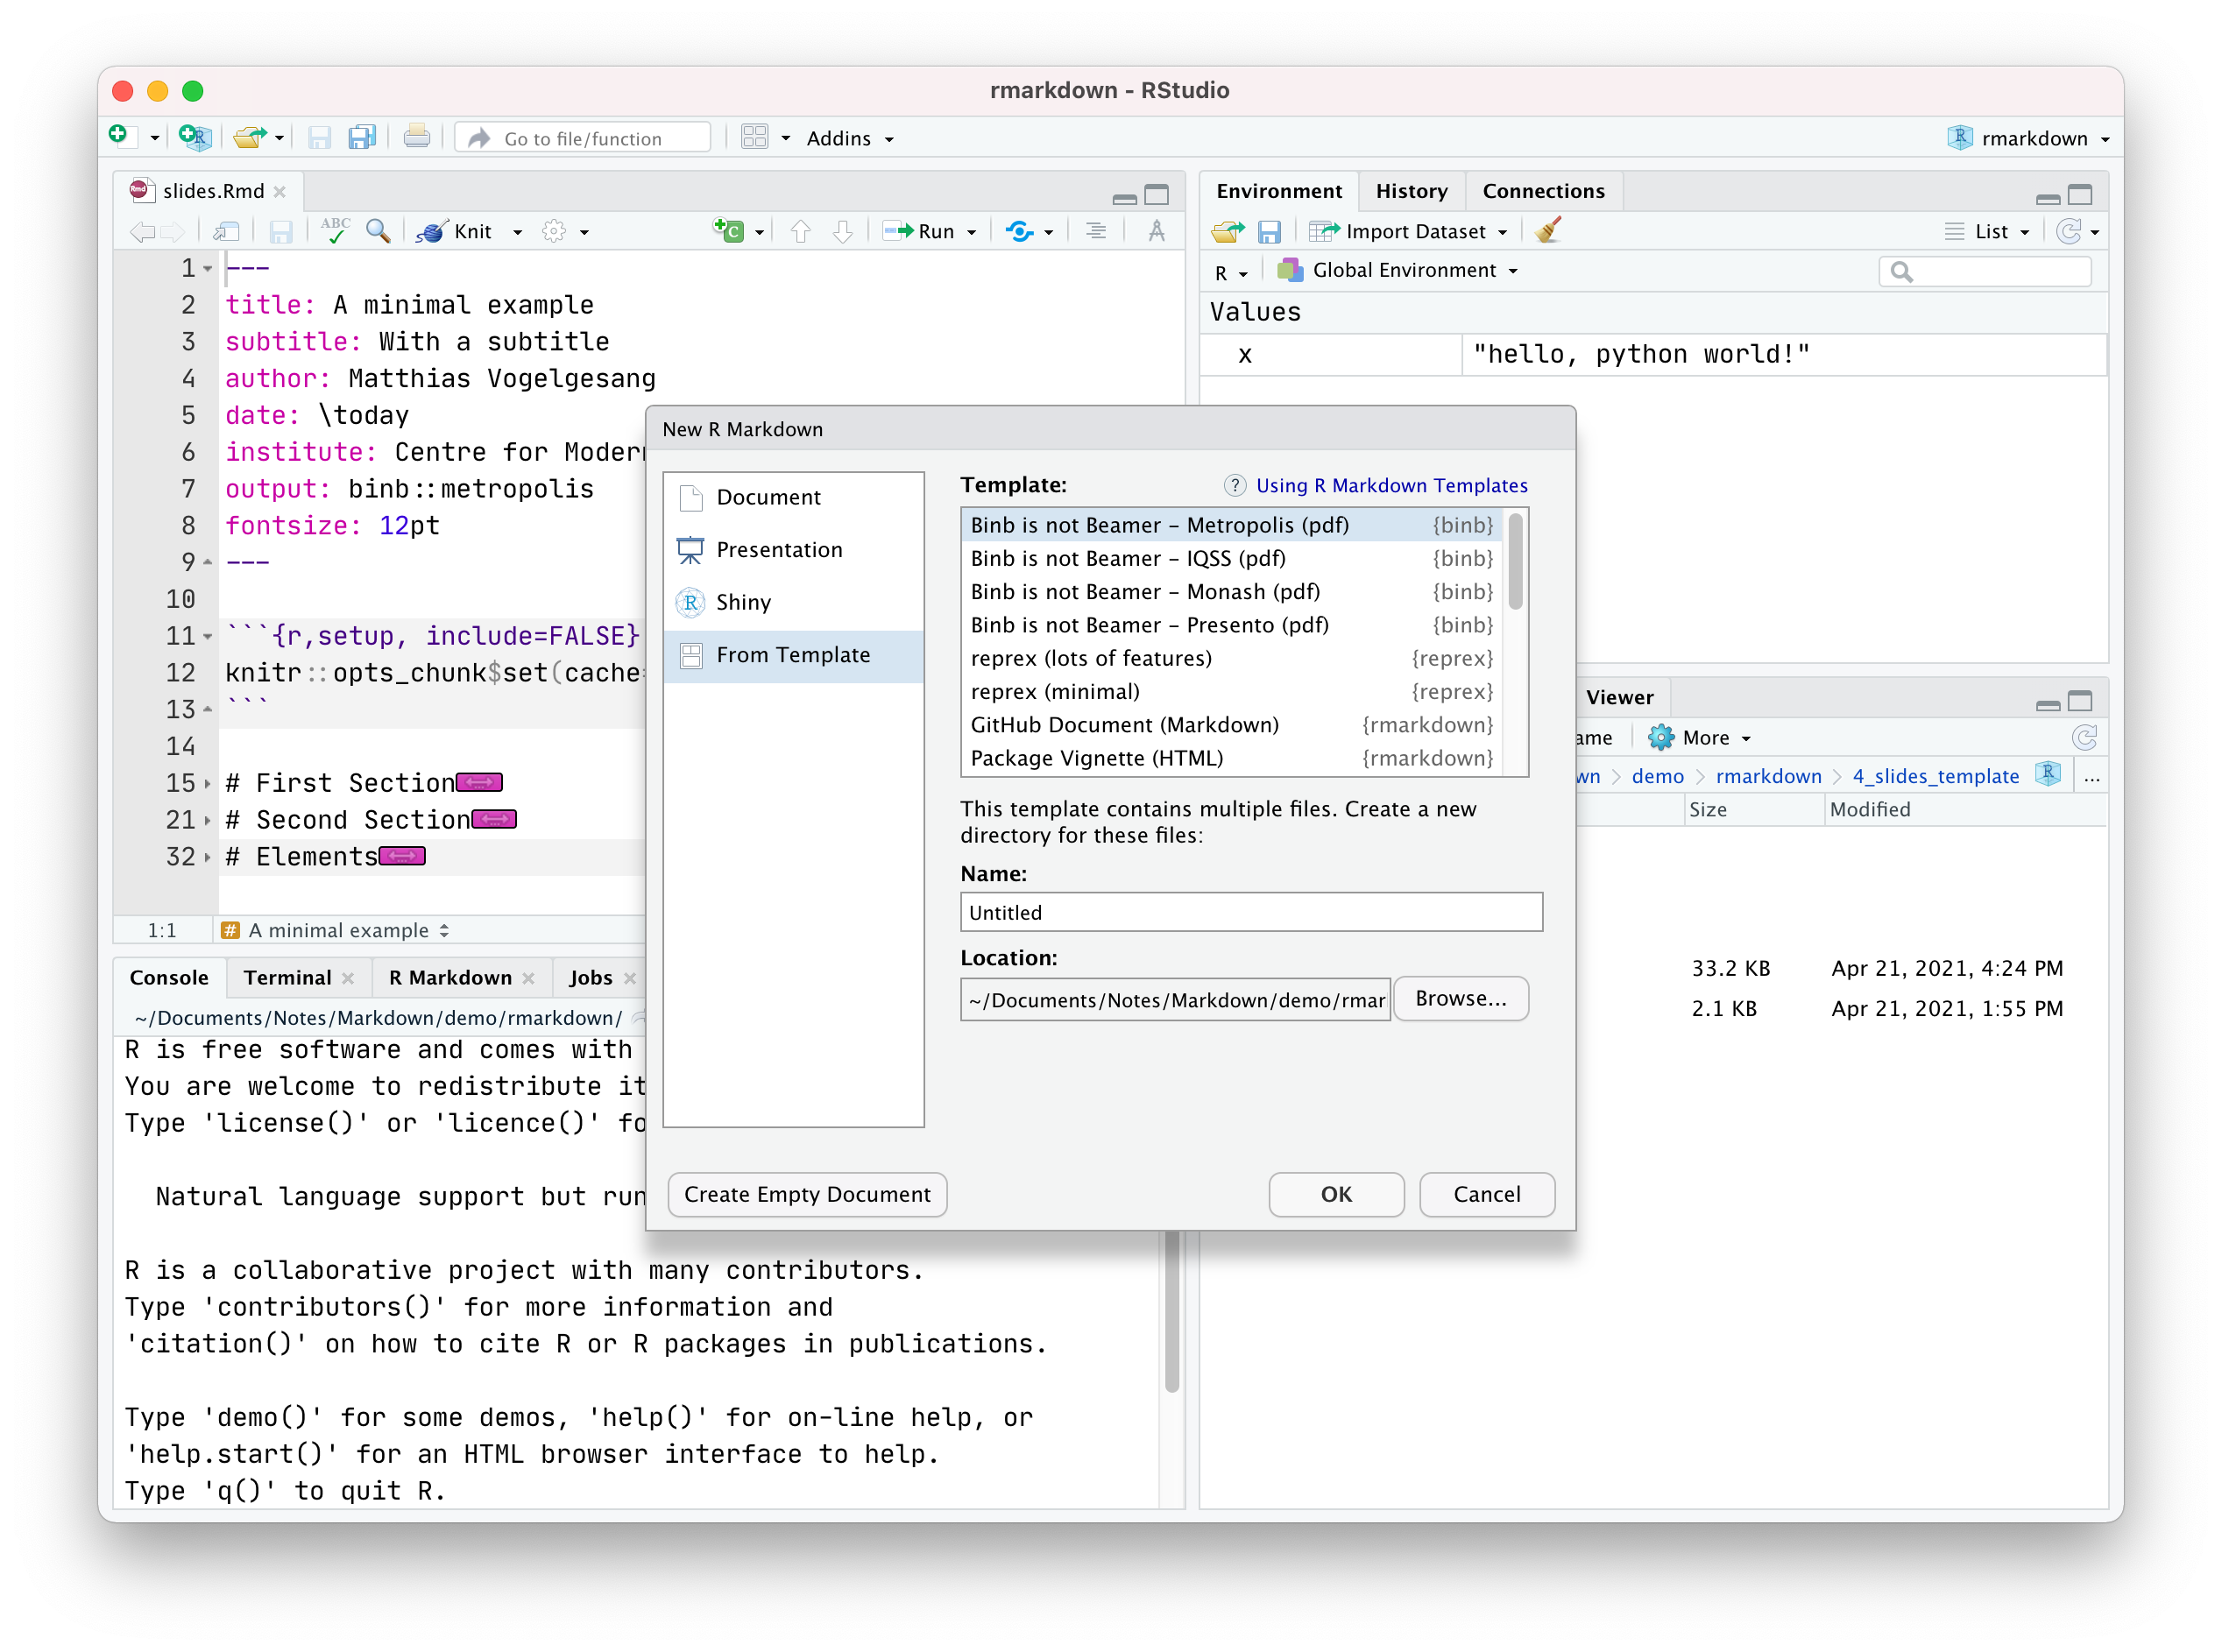The height and width of the screenshot is (1652, 2222).
Task: Select Presentation type in dialog sidebar
Action: click(x=793, y=549)
